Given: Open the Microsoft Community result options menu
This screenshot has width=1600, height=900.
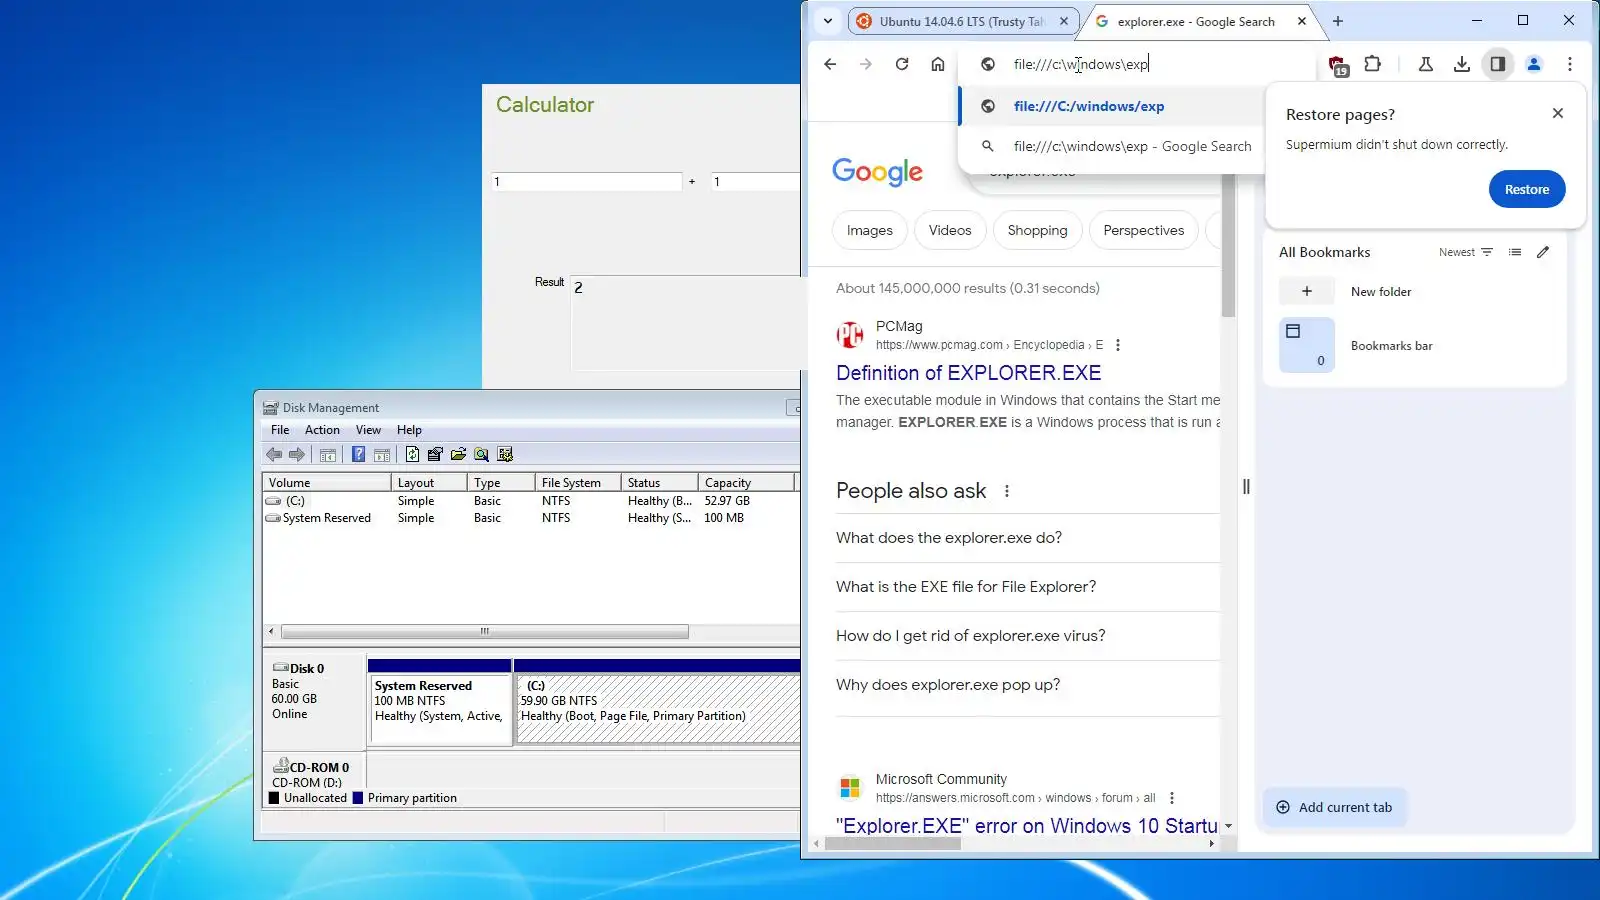Looking at the screenshot, I should pyautogui.click(x=1172, y=798).
